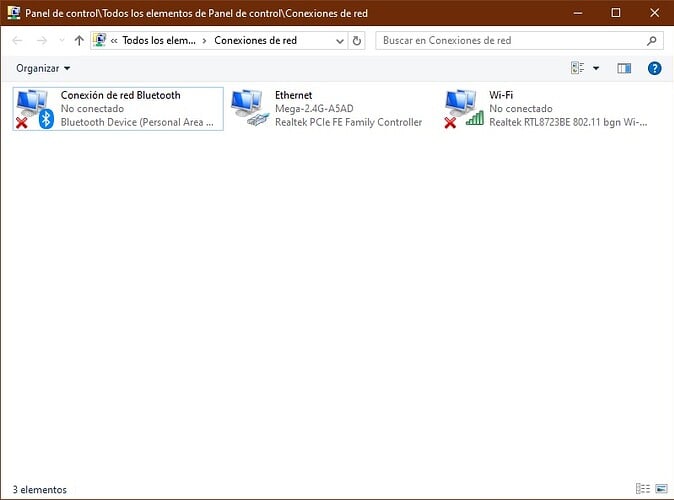Switch to large icons view in status bar
This screenshot has width=674, height=500.
click(x=661, y=488)
